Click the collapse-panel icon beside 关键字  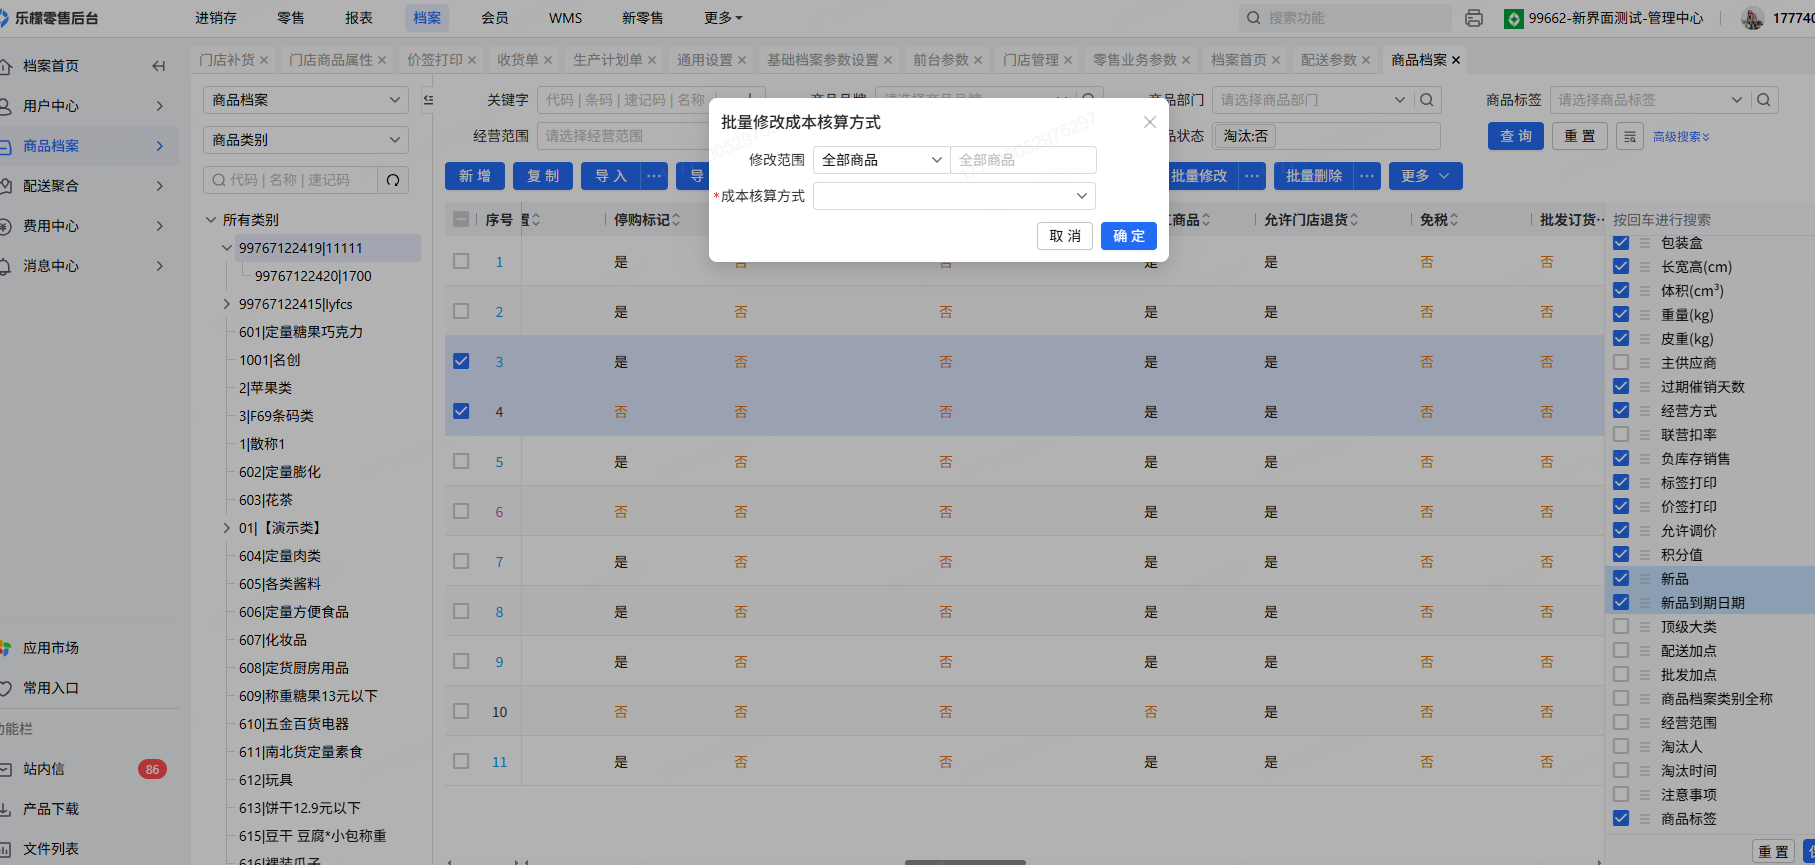428,100
